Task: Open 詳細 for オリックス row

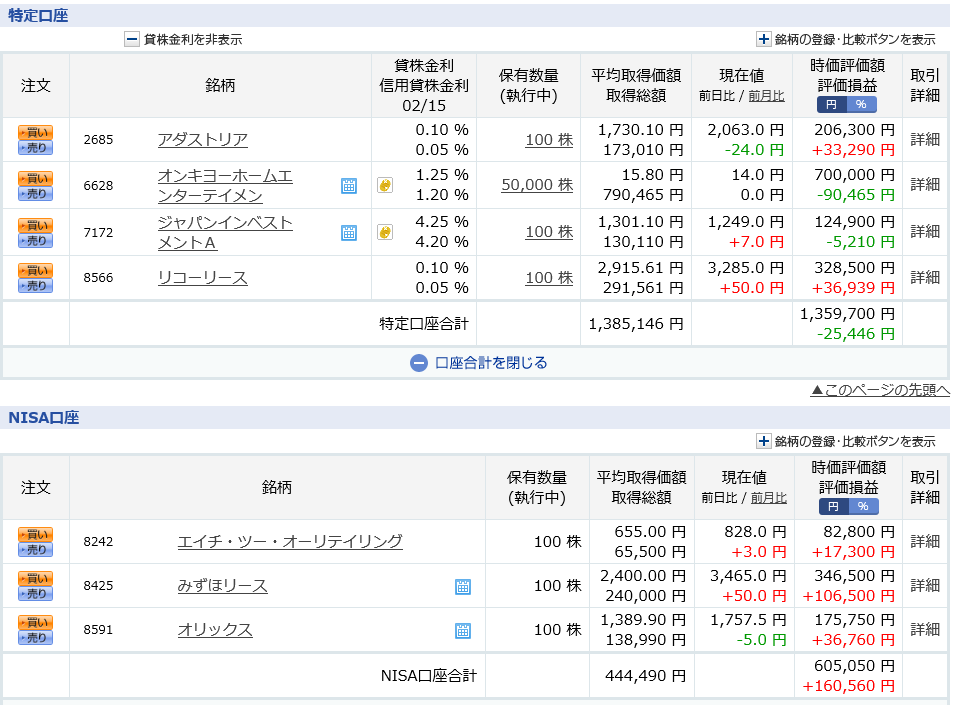Action: point(925,629)
